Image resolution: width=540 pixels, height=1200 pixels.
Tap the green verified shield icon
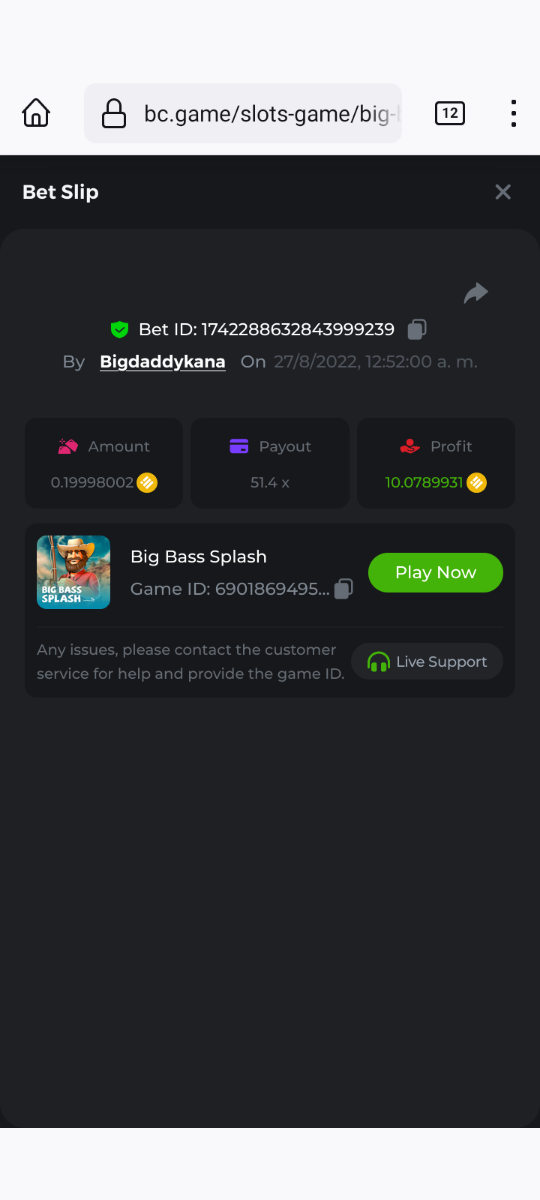pos(120,329)
